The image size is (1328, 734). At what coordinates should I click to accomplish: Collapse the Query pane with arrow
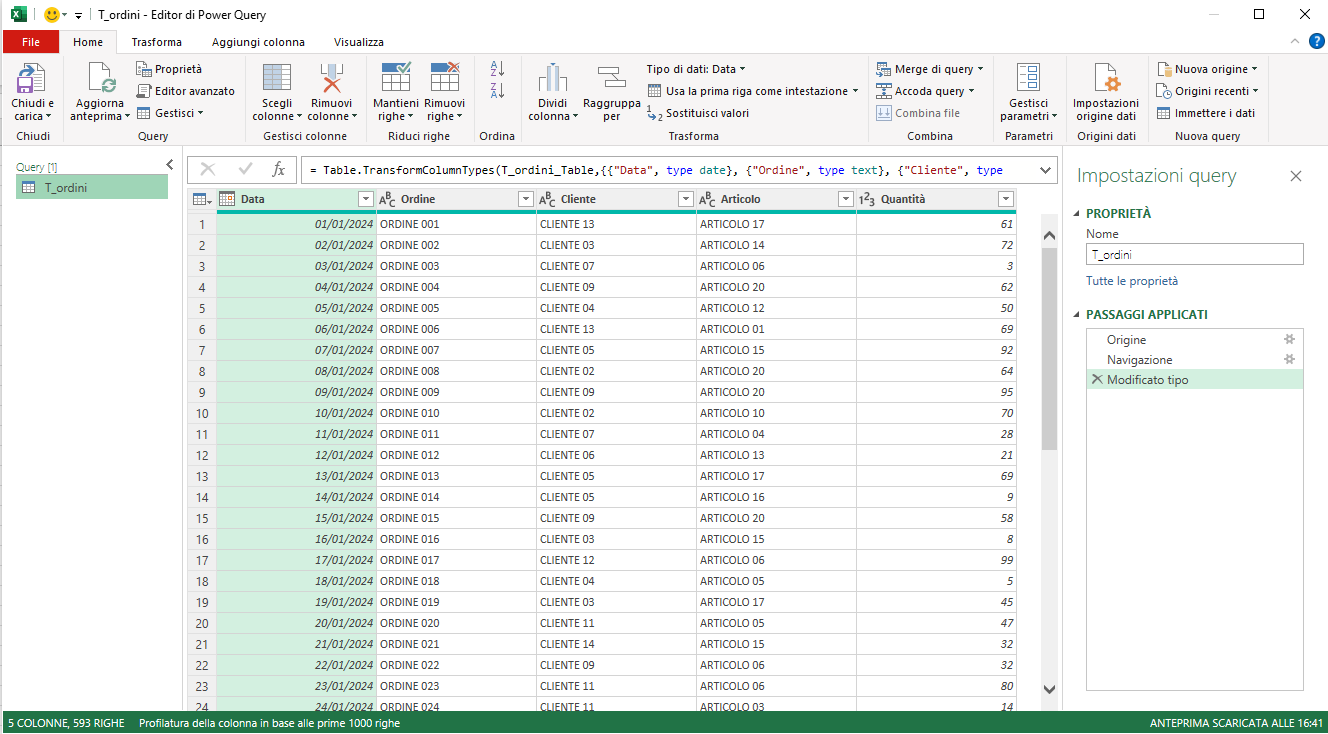point(169,165)
